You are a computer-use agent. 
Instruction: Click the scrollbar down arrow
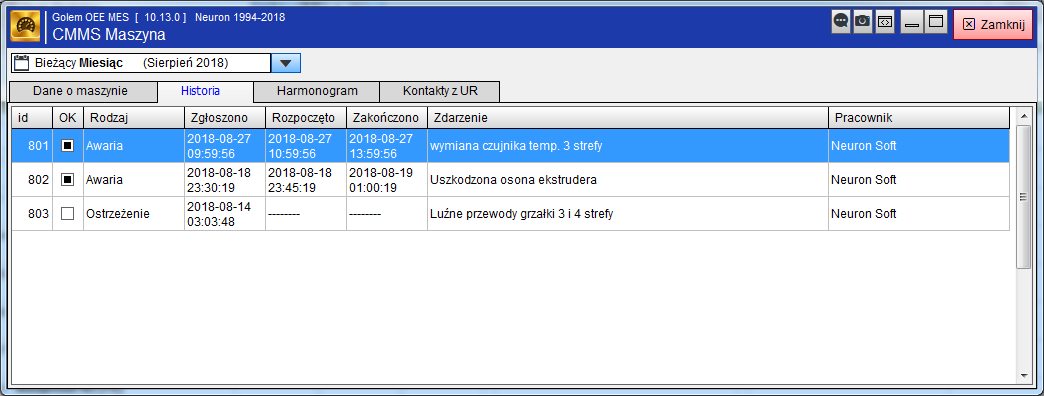[x=1024, y=376]
